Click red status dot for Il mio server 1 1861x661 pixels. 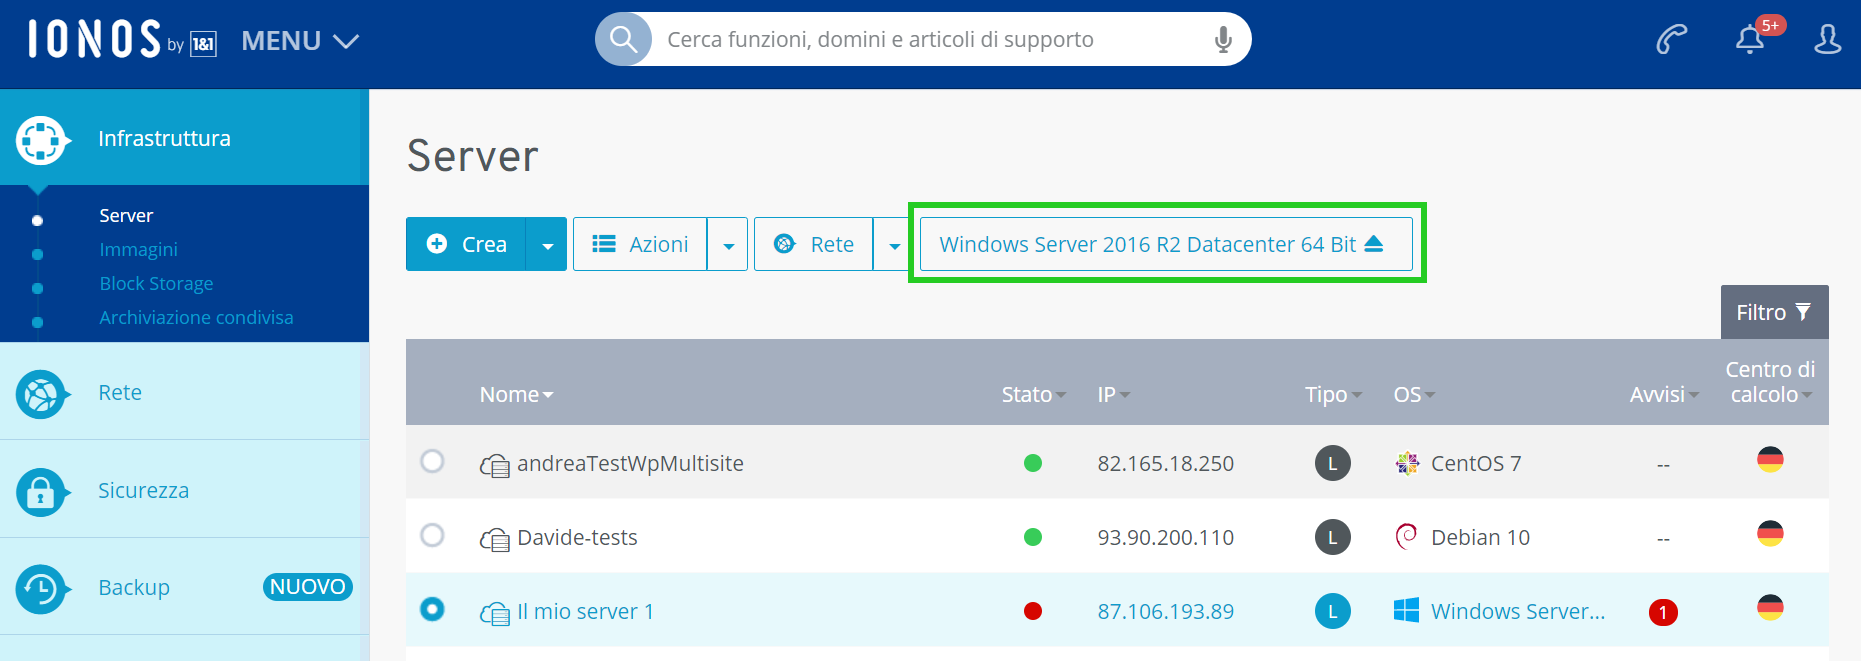[x=1033, y=611]
